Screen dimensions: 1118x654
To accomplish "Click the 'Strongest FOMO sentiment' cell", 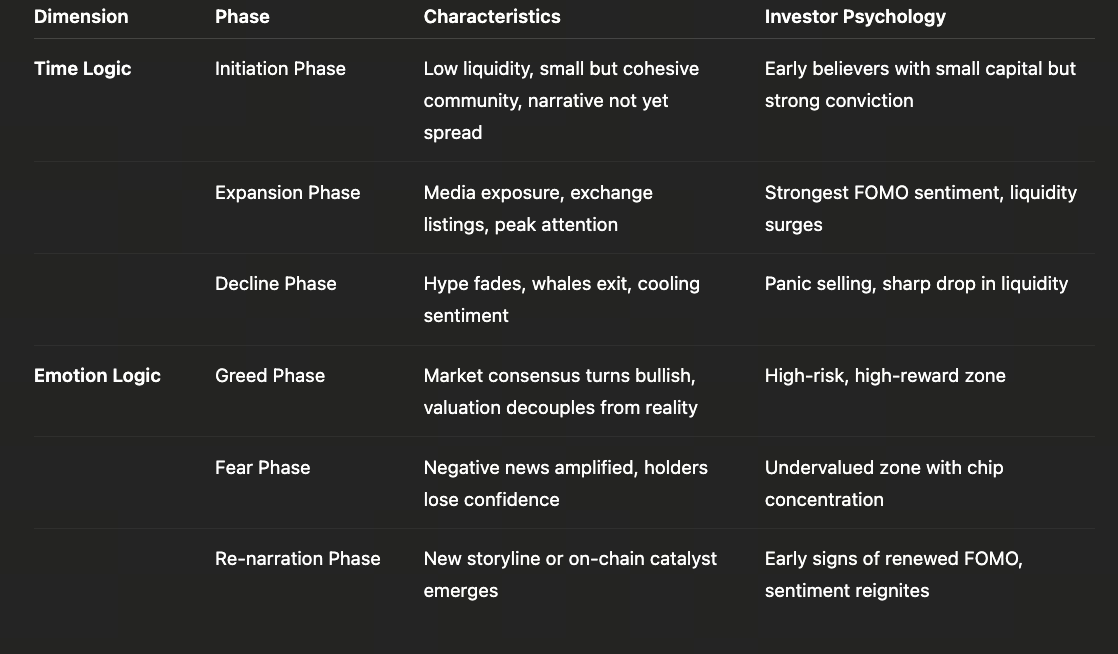I will click(x=920, y=193).
